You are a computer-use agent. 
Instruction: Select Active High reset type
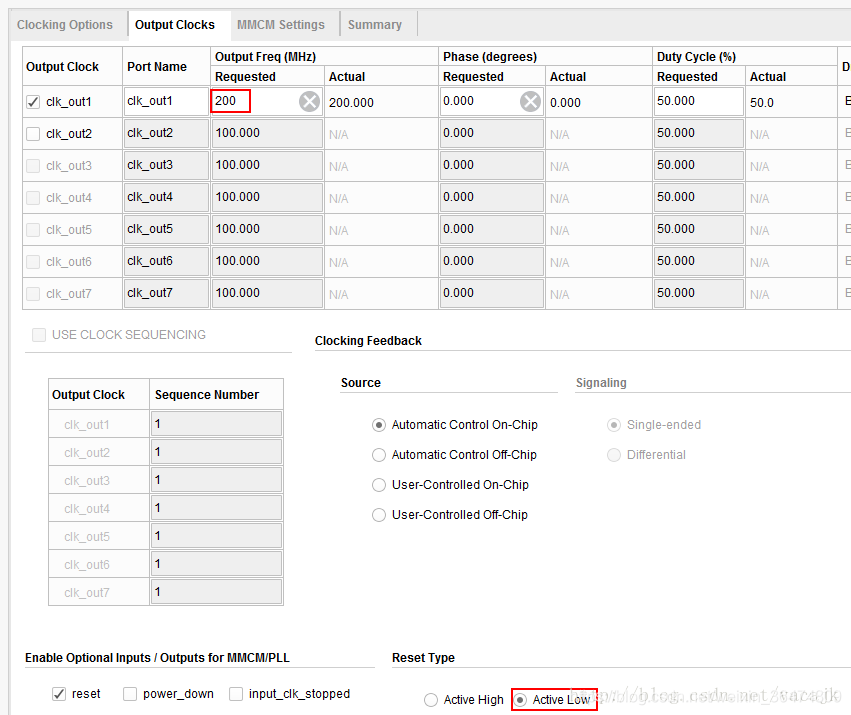pos(431,700)
